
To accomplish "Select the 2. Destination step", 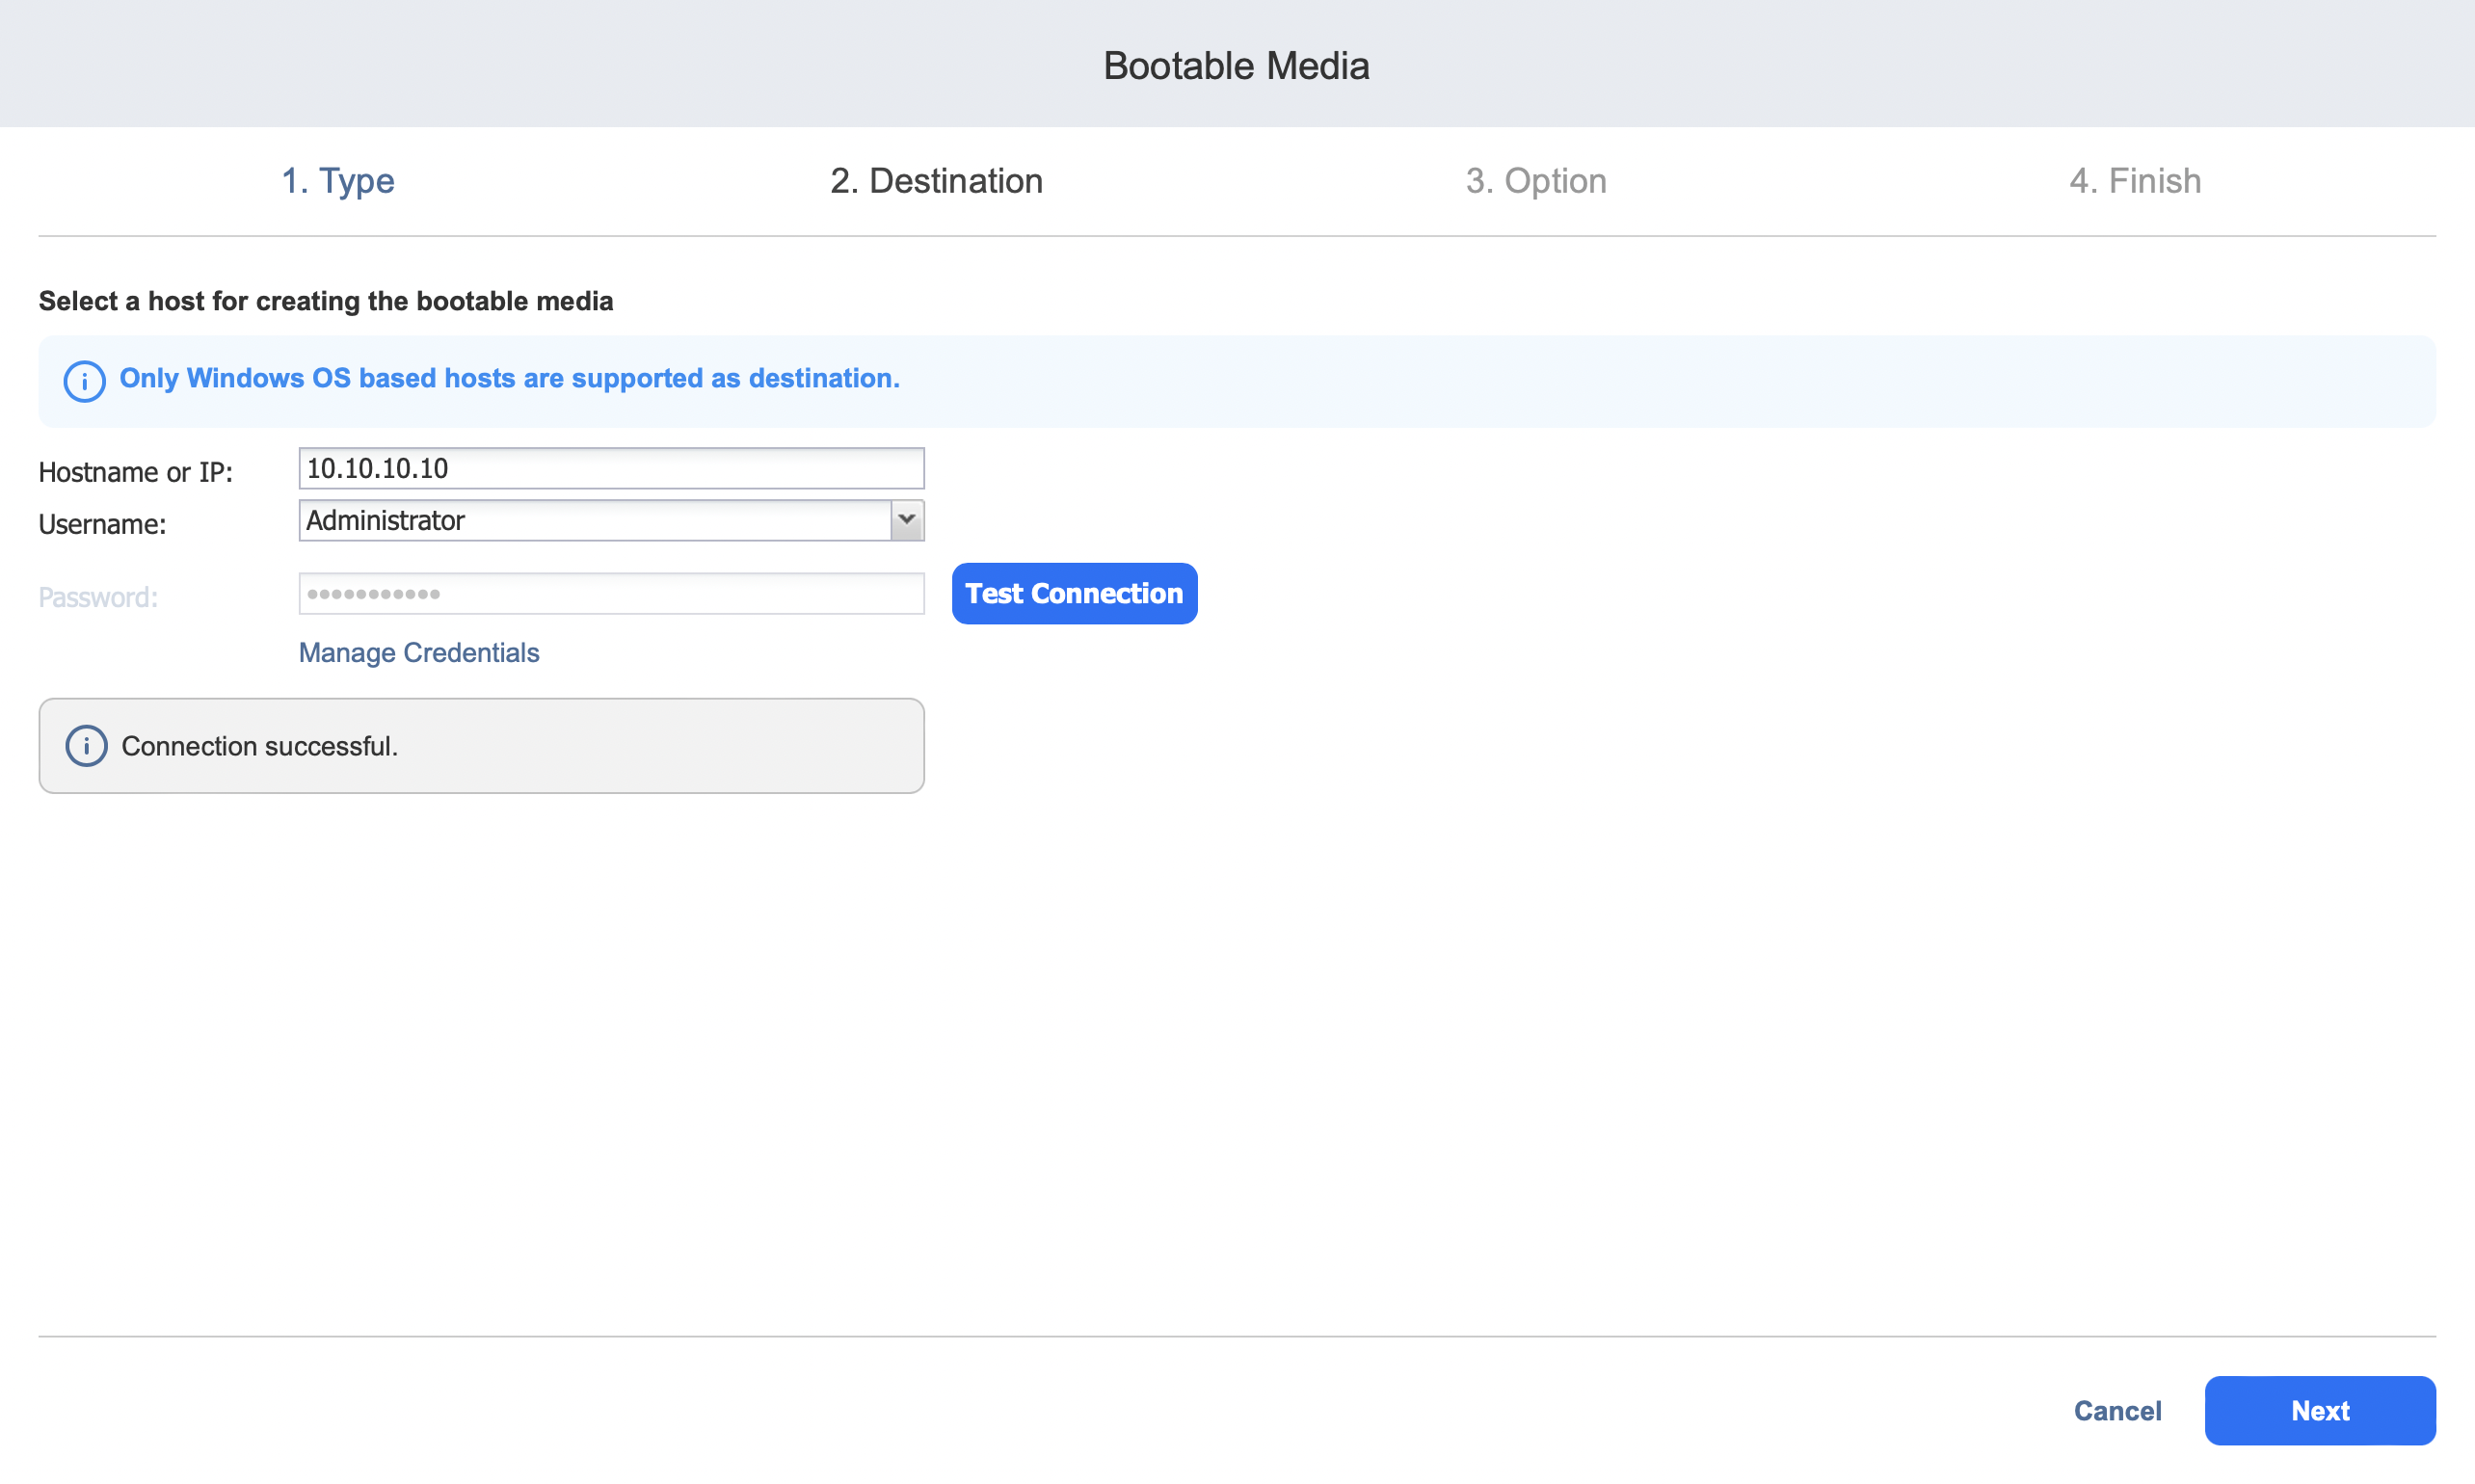I will coord(936,181).
